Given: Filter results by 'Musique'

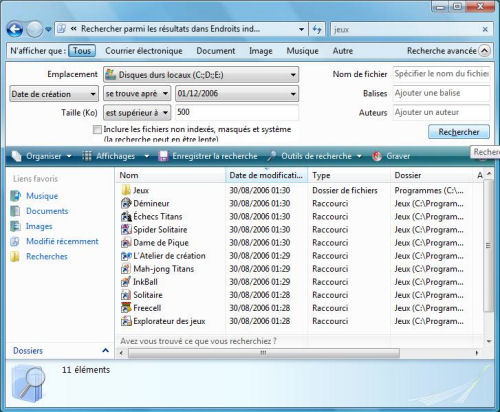Looking at the screenshot, I should pos(302,51).
